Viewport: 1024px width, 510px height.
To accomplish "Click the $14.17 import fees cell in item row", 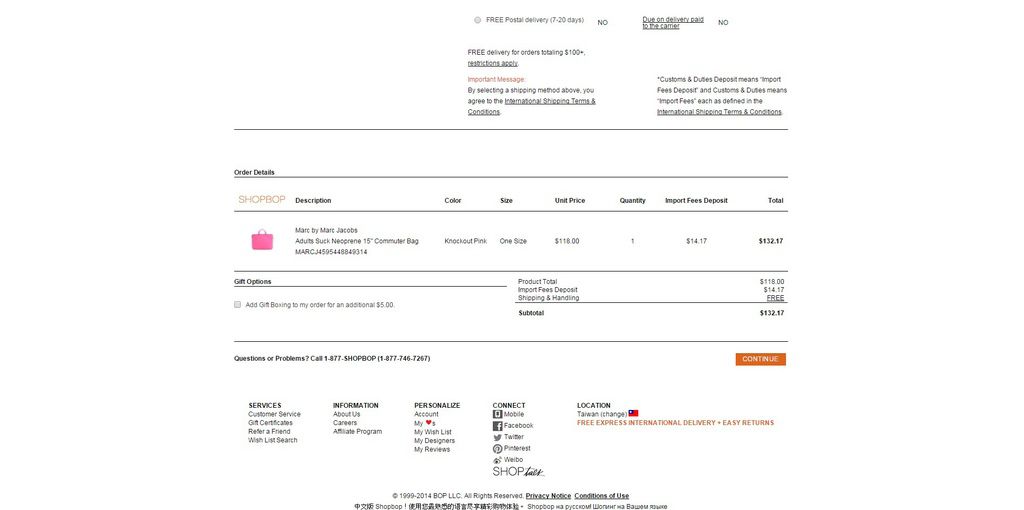I will coord(696,241).
